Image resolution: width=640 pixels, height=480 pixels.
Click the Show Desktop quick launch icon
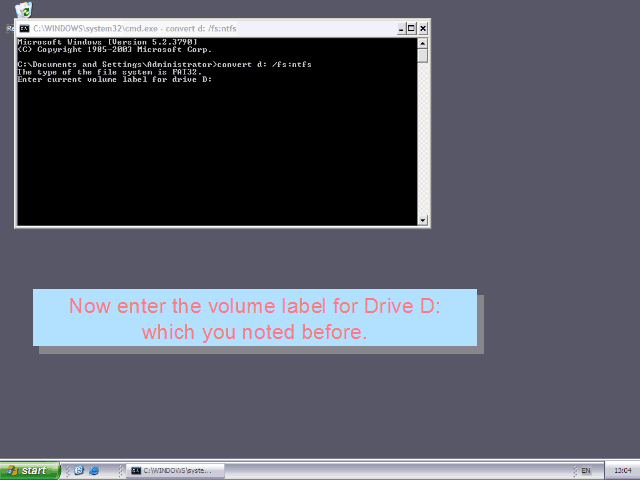click(78, 470)
